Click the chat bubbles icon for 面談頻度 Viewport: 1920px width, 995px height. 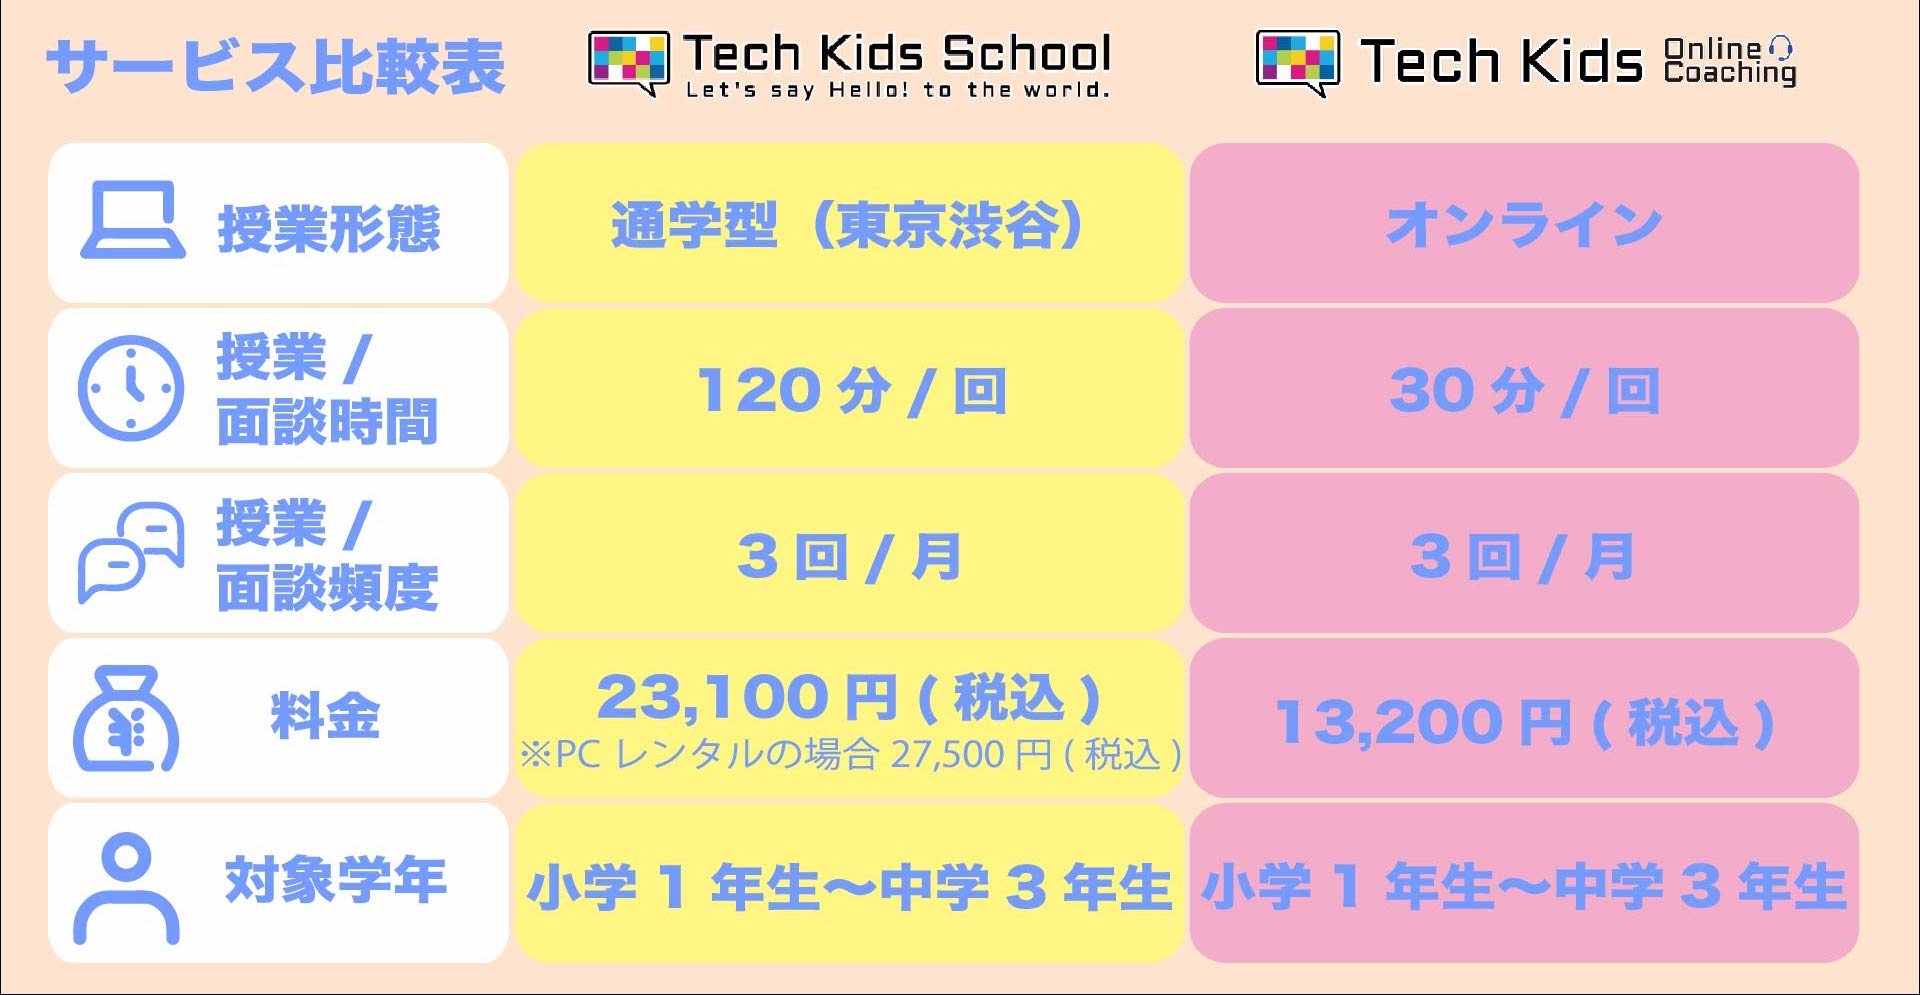[x=131, y=552]
